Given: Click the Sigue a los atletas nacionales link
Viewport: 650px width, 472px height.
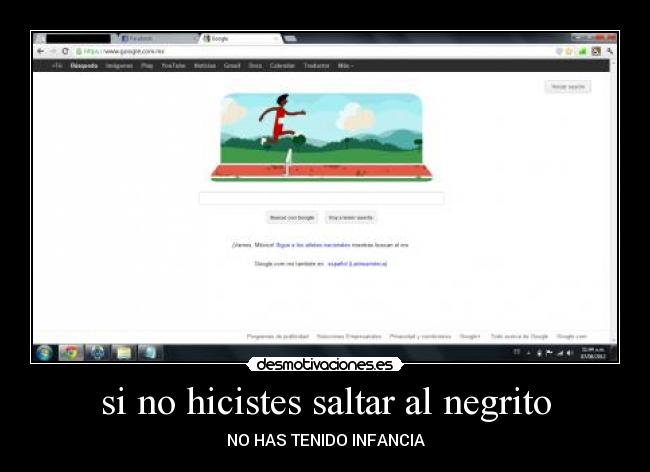Looking at the screenshot, I should tap(313, 245).
